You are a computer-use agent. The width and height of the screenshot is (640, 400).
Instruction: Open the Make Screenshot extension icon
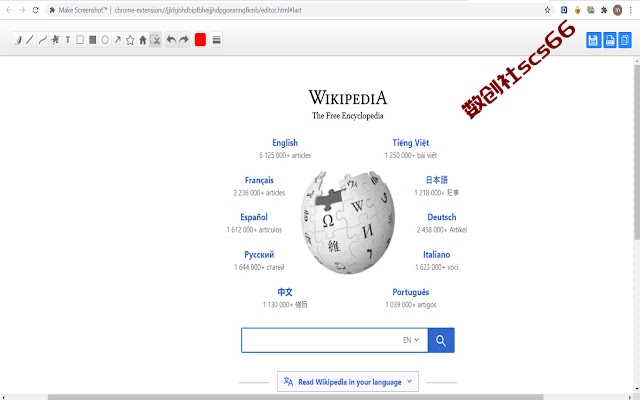point(591,10)
